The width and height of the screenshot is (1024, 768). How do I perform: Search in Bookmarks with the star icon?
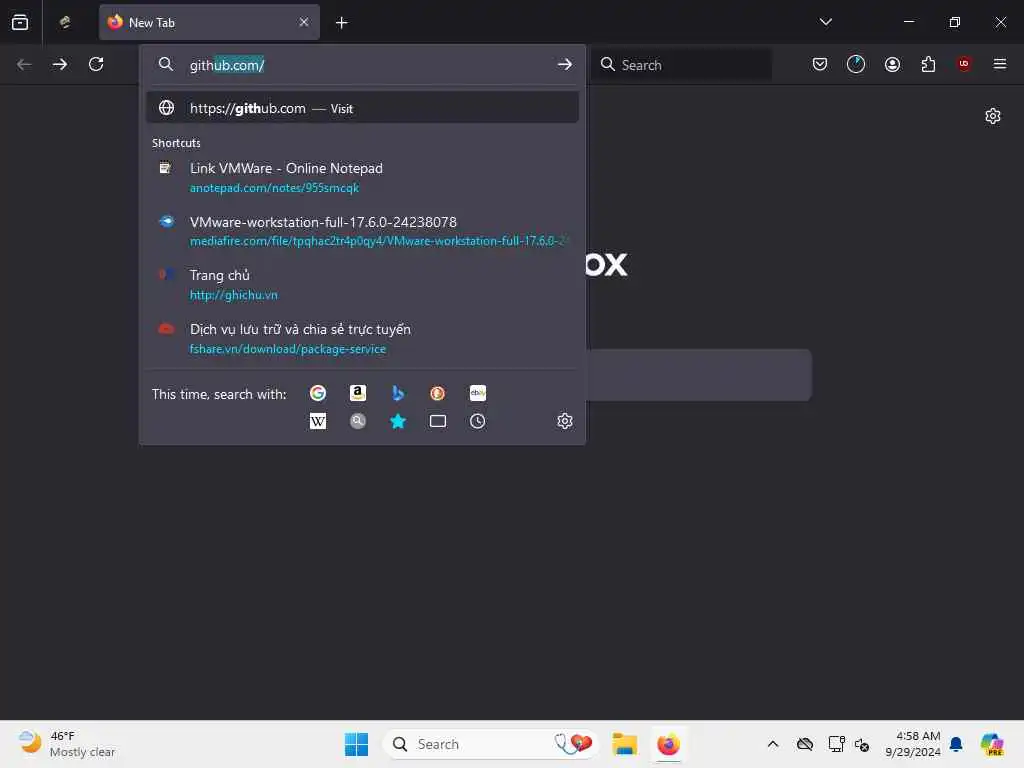pyautogui.click(x=398, y=421)
